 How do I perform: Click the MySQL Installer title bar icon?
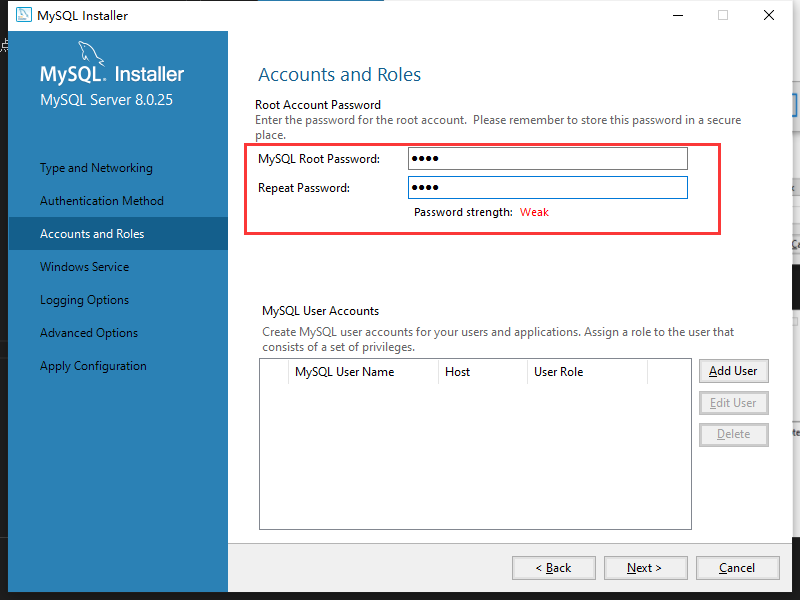[x=21, y=15]
